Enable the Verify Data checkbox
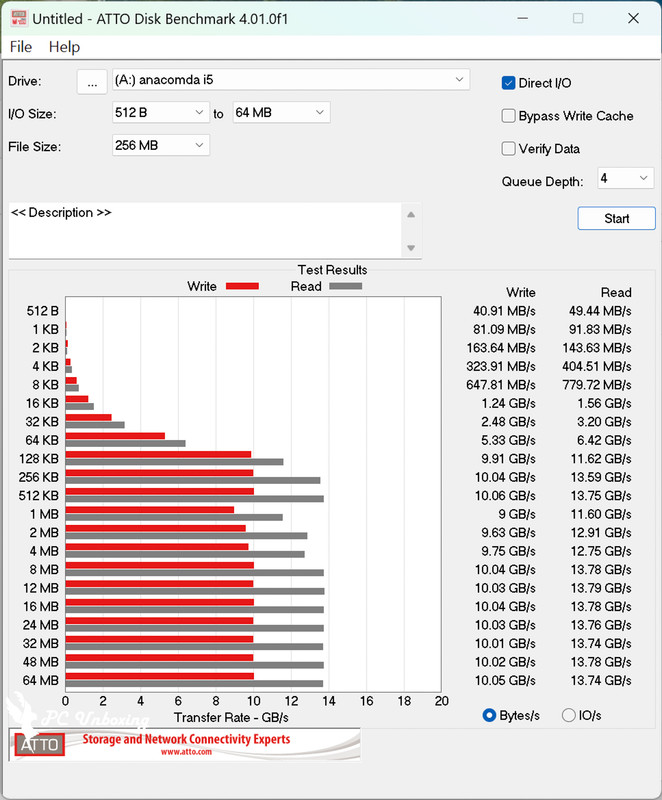This screenshot has width=662, height=800. 508,148
